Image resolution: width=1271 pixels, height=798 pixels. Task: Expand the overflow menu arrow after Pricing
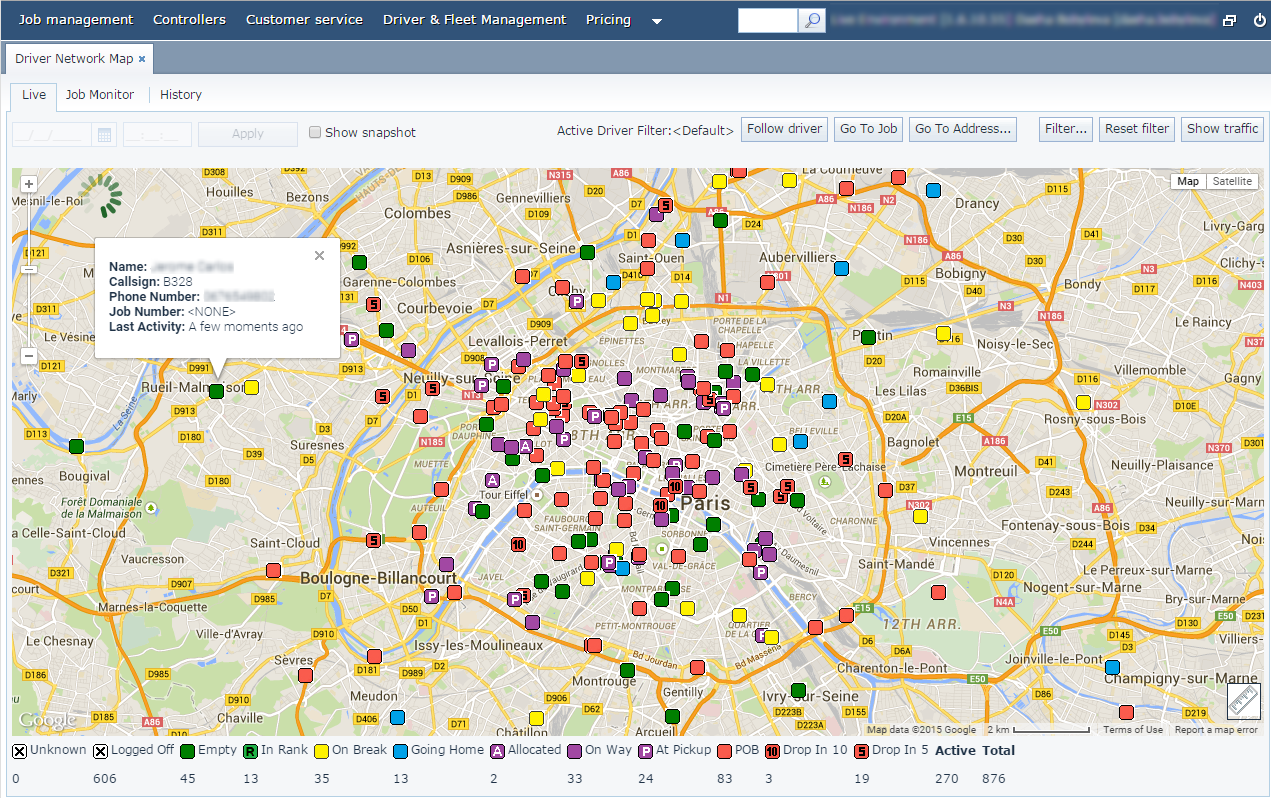click(657, 21)
